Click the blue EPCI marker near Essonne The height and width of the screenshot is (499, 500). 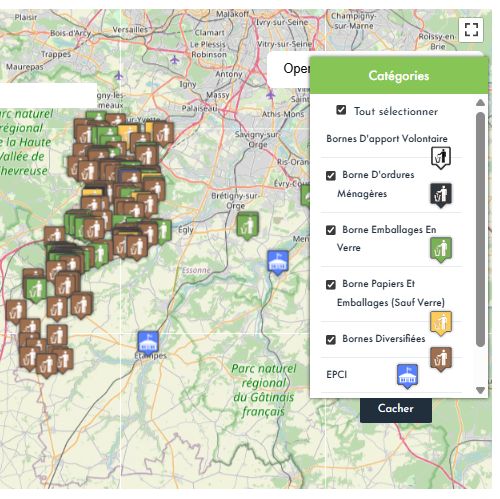(278, 263)
